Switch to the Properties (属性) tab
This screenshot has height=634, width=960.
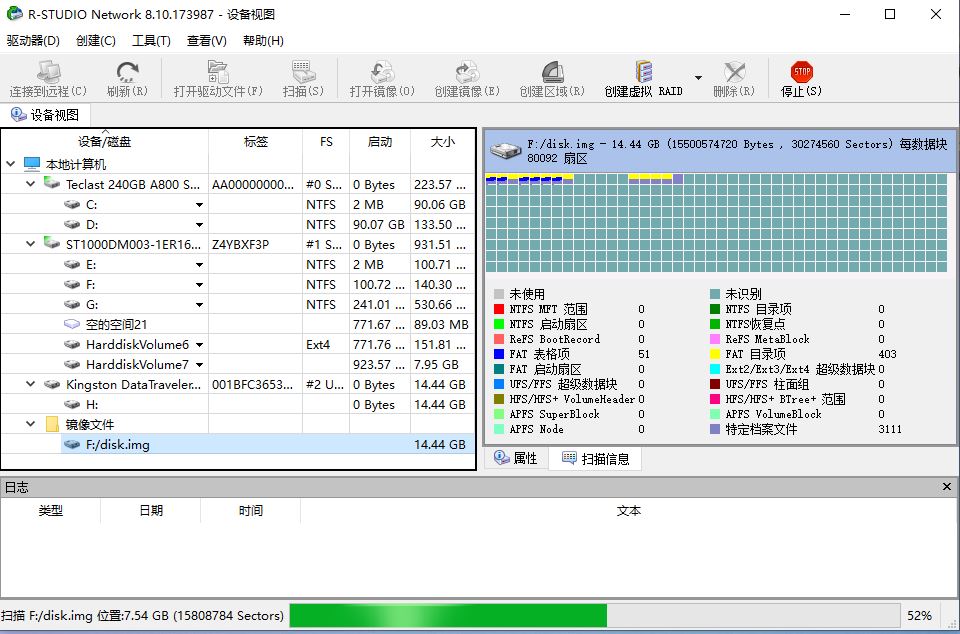click(516, 458)
